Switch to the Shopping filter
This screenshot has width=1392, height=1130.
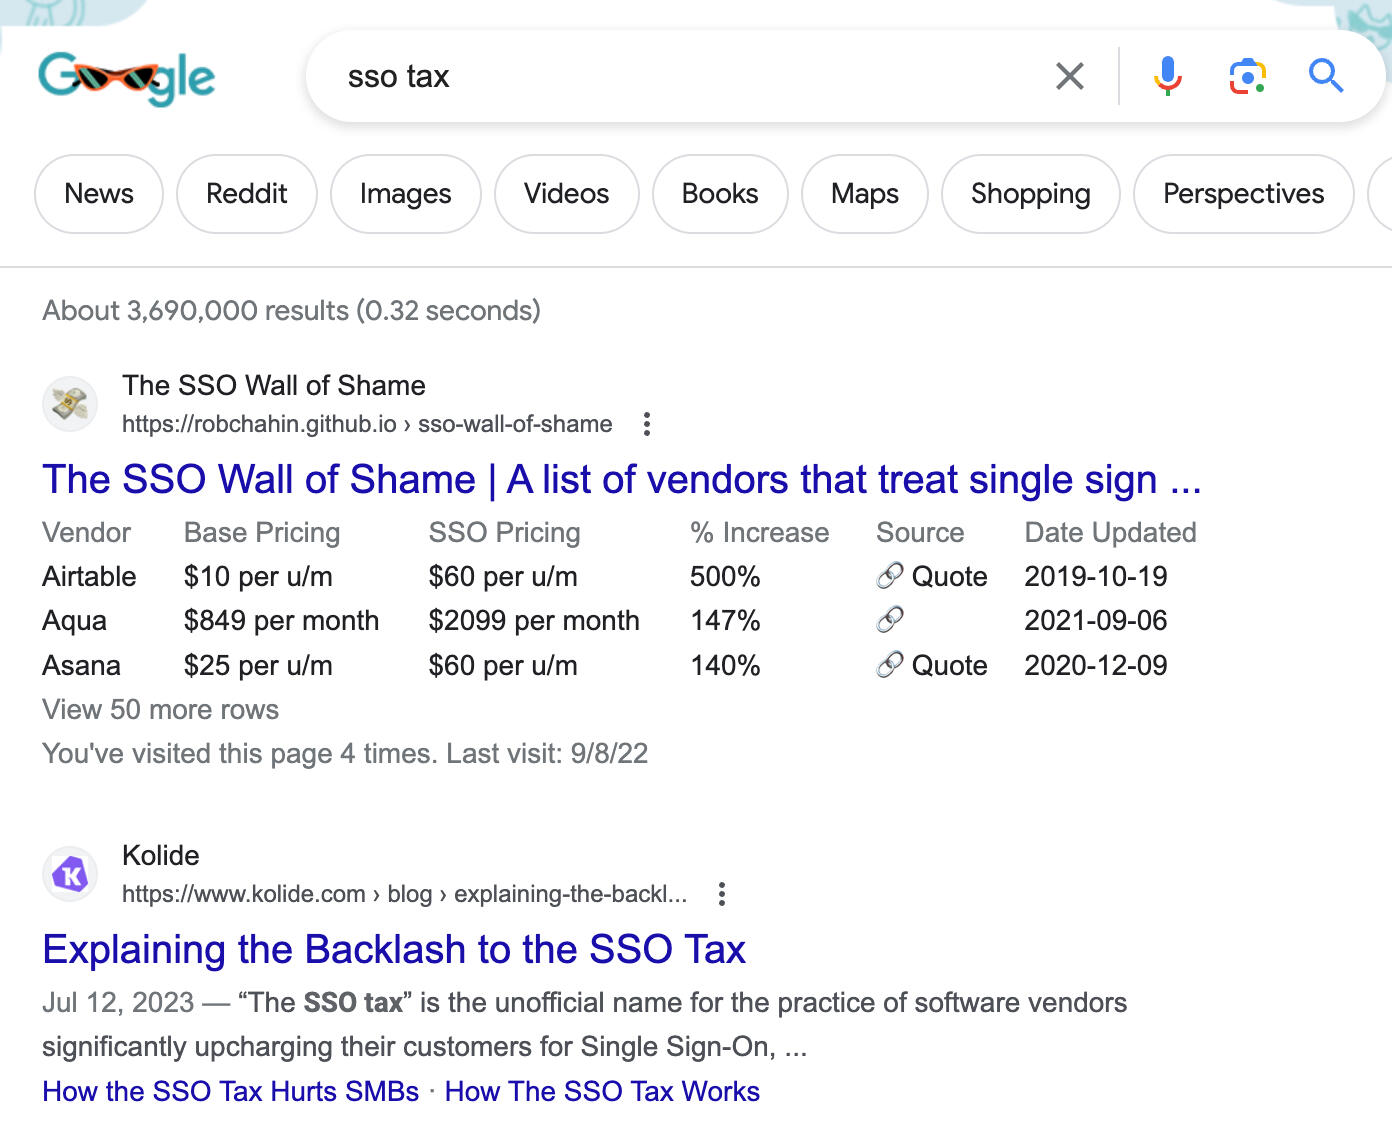(1031, 194)
